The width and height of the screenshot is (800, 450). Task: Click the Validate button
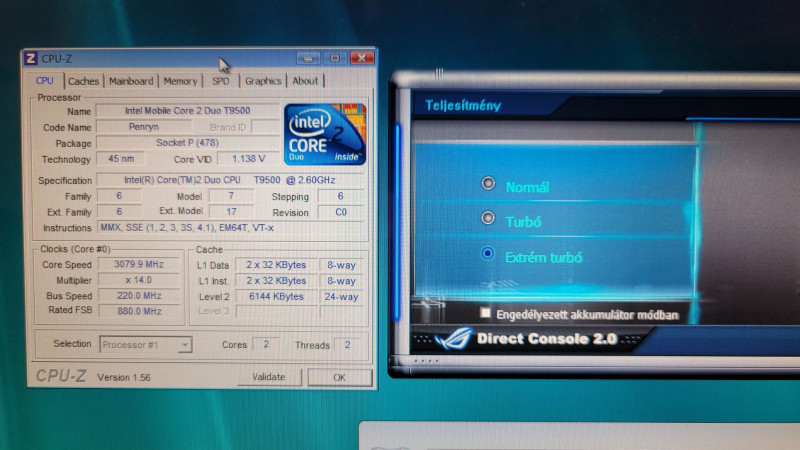click(x=269, y=377)
